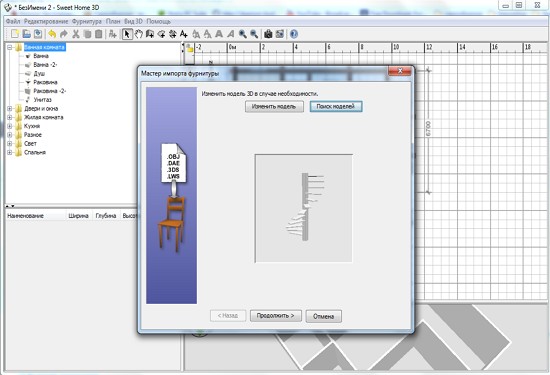Viewport: 550px width, 375px height.
Task: Click the Save home toolbar icon
Action: click(x=38, y=34)
